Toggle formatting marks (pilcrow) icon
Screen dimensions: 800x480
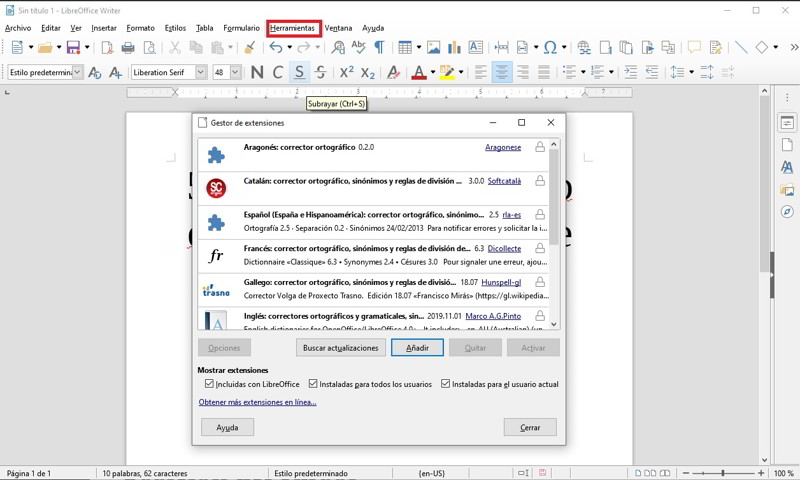point(379,47)
